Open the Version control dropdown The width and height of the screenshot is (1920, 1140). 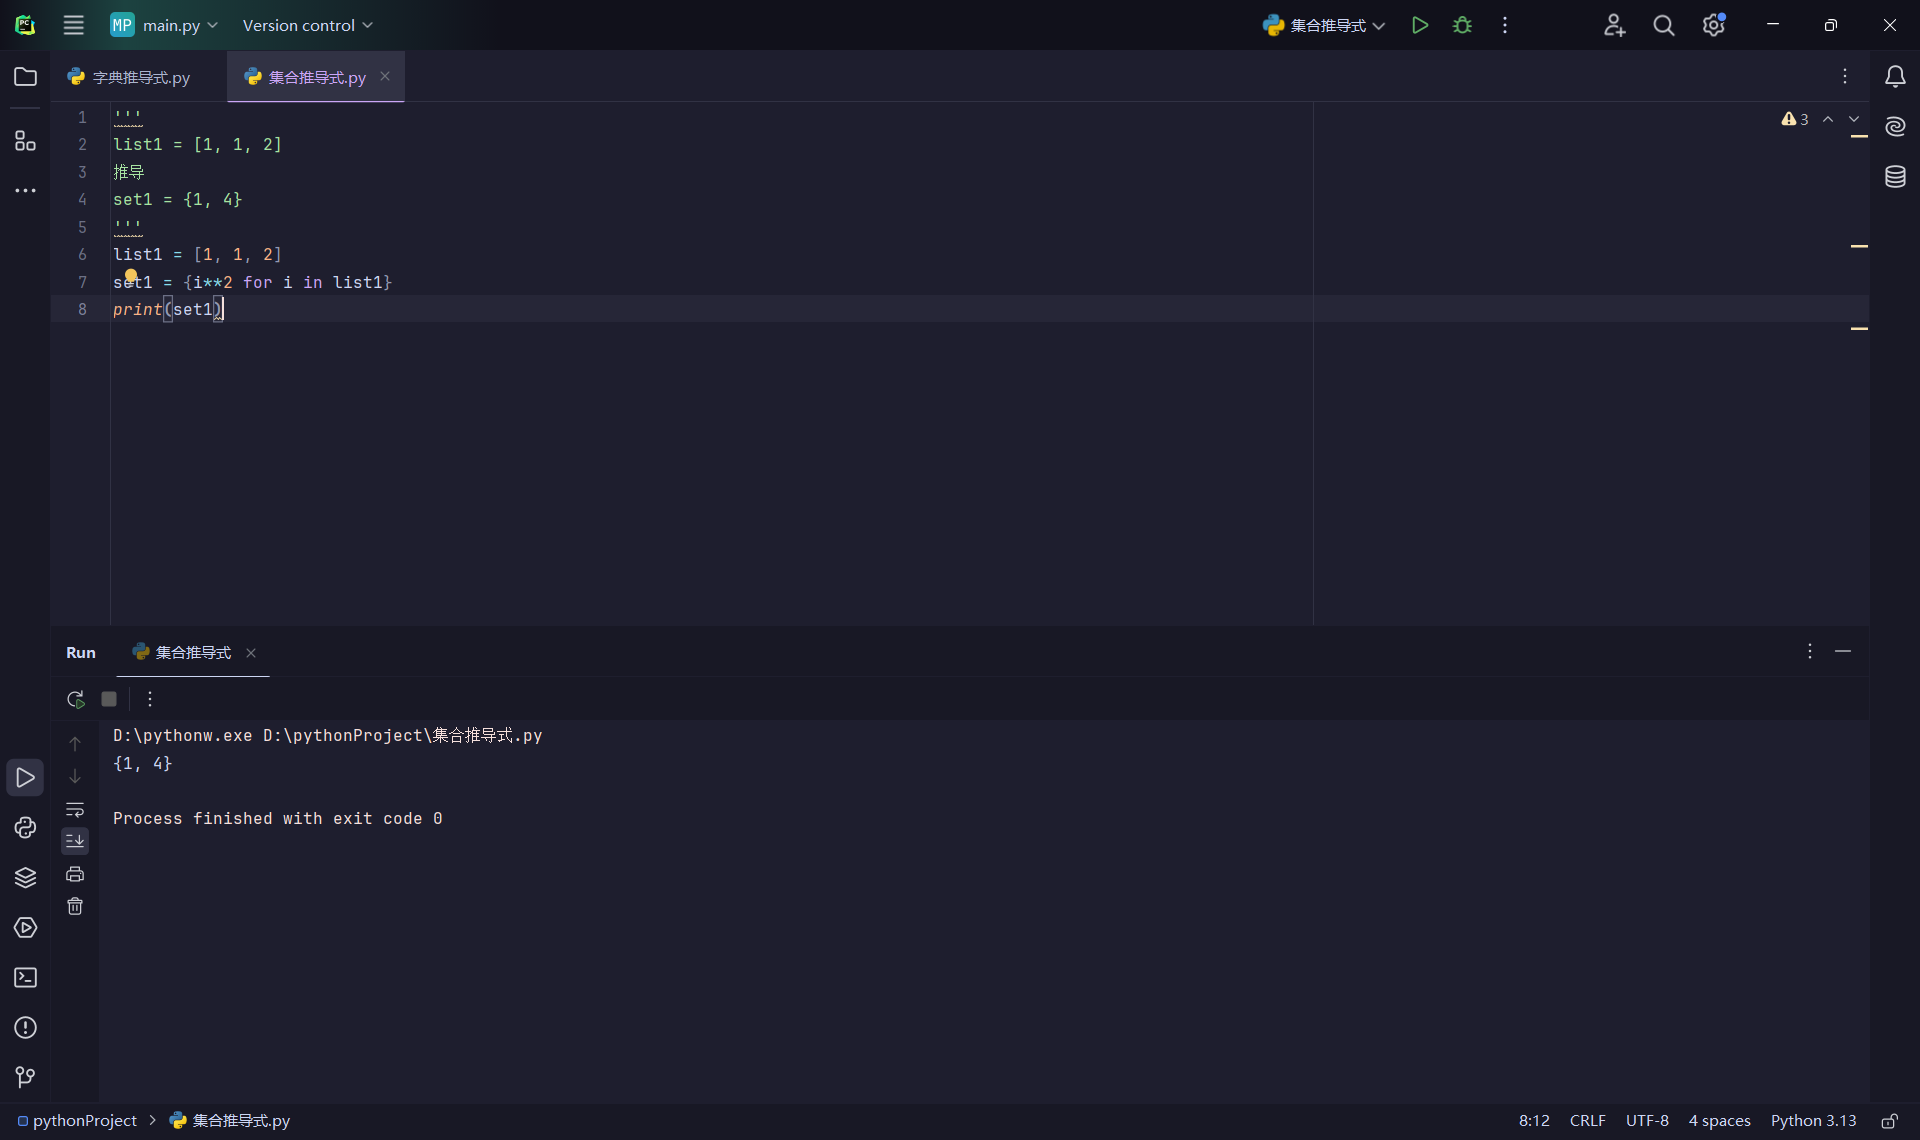(307, 25)
